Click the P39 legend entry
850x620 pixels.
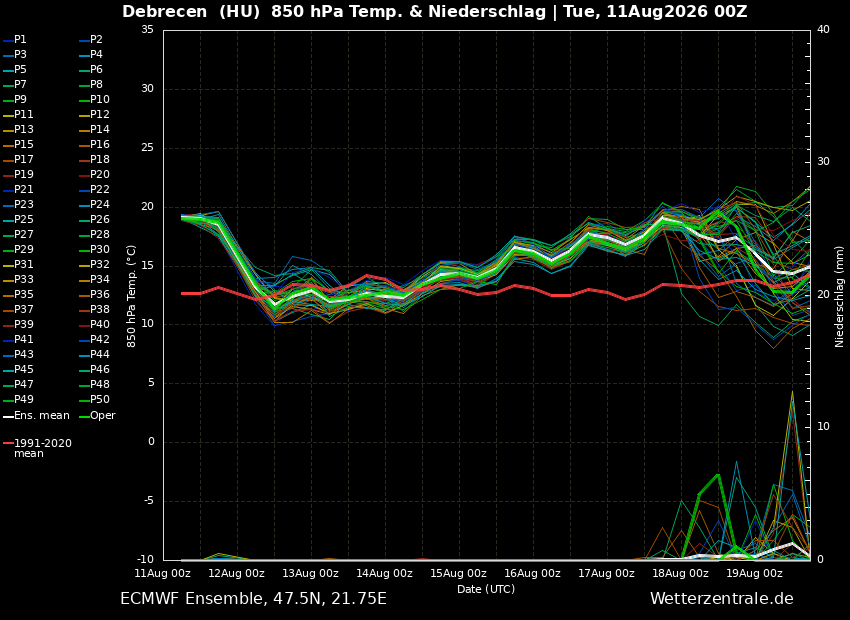18,325
